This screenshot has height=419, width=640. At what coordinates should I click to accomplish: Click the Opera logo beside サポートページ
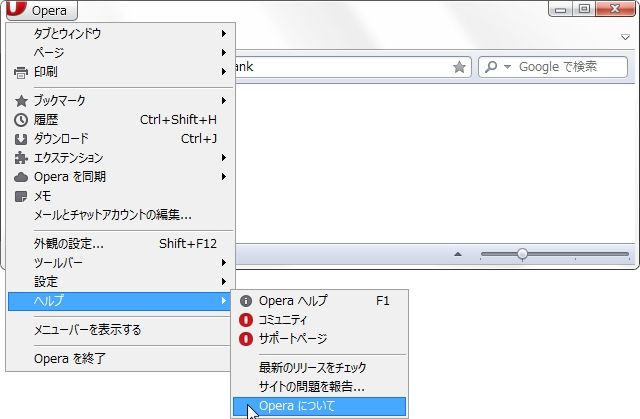(246, 339)
